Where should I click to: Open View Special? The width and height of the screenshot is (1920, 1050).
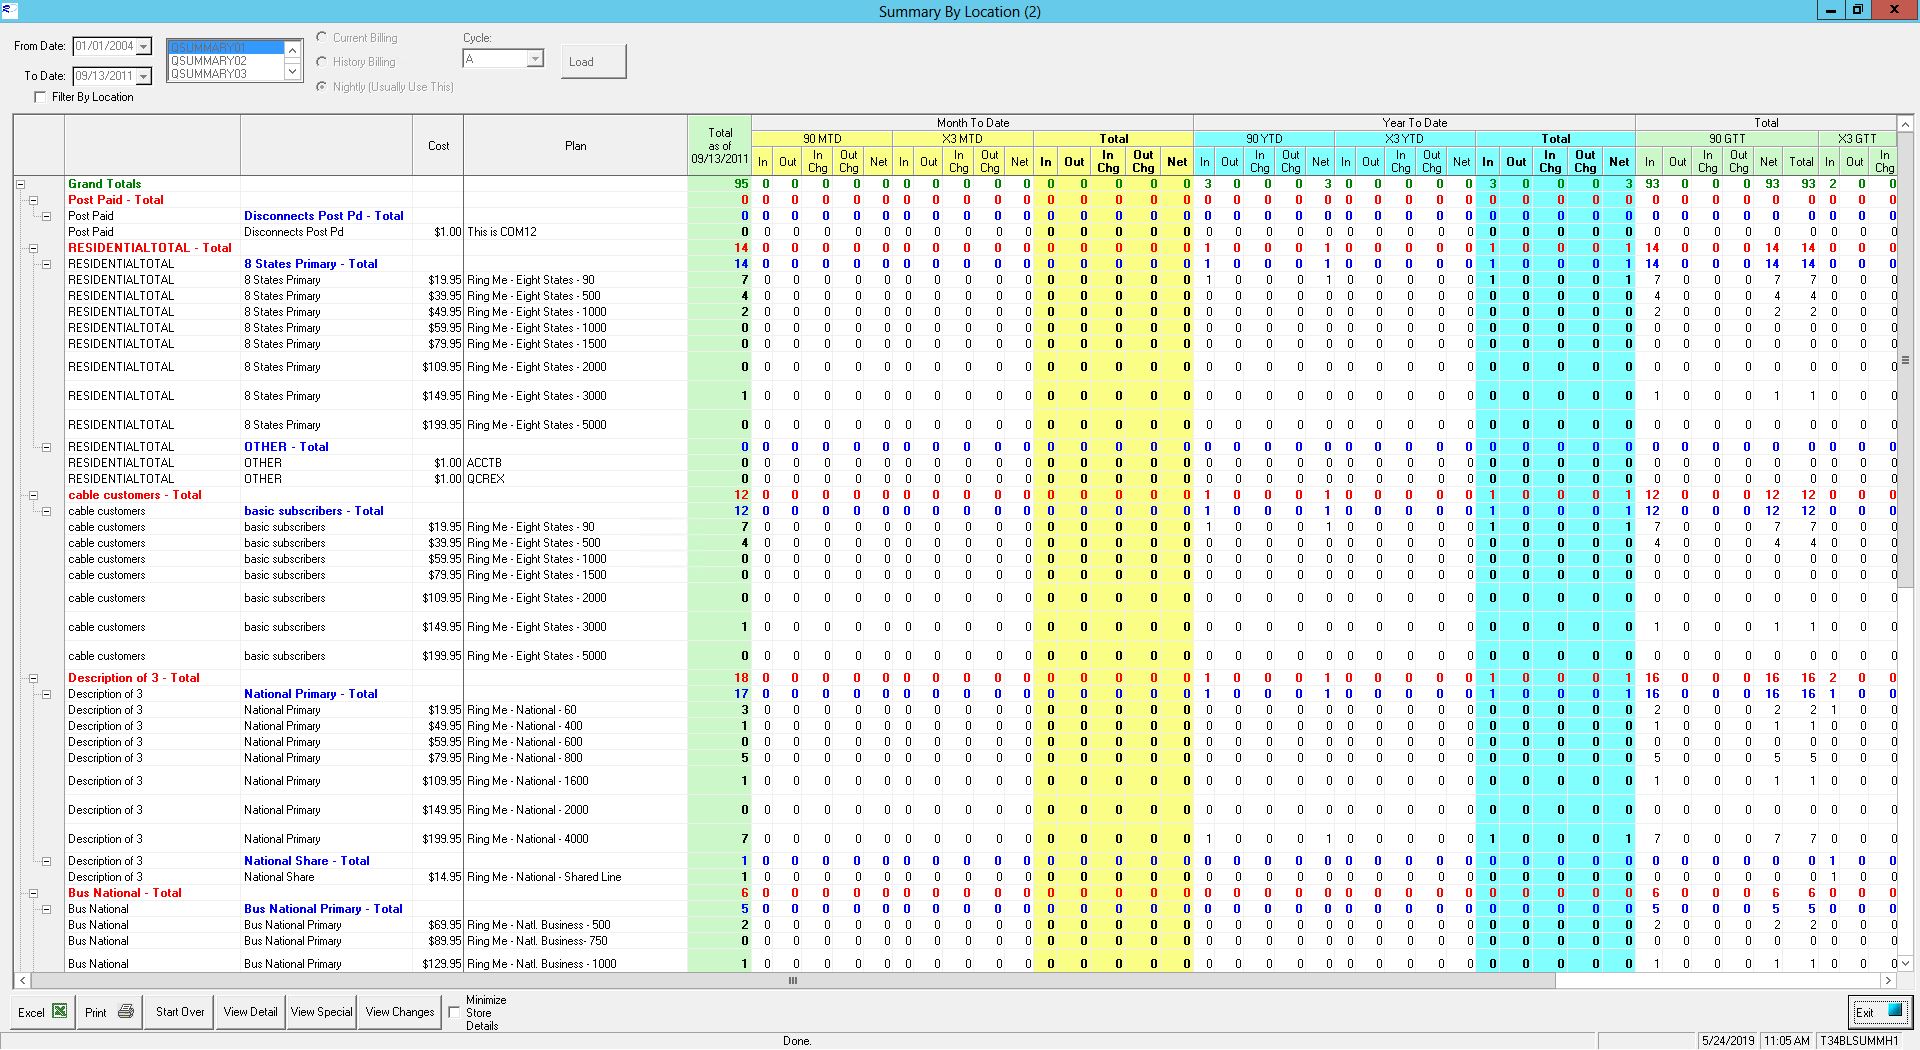tap(321, 1012)
